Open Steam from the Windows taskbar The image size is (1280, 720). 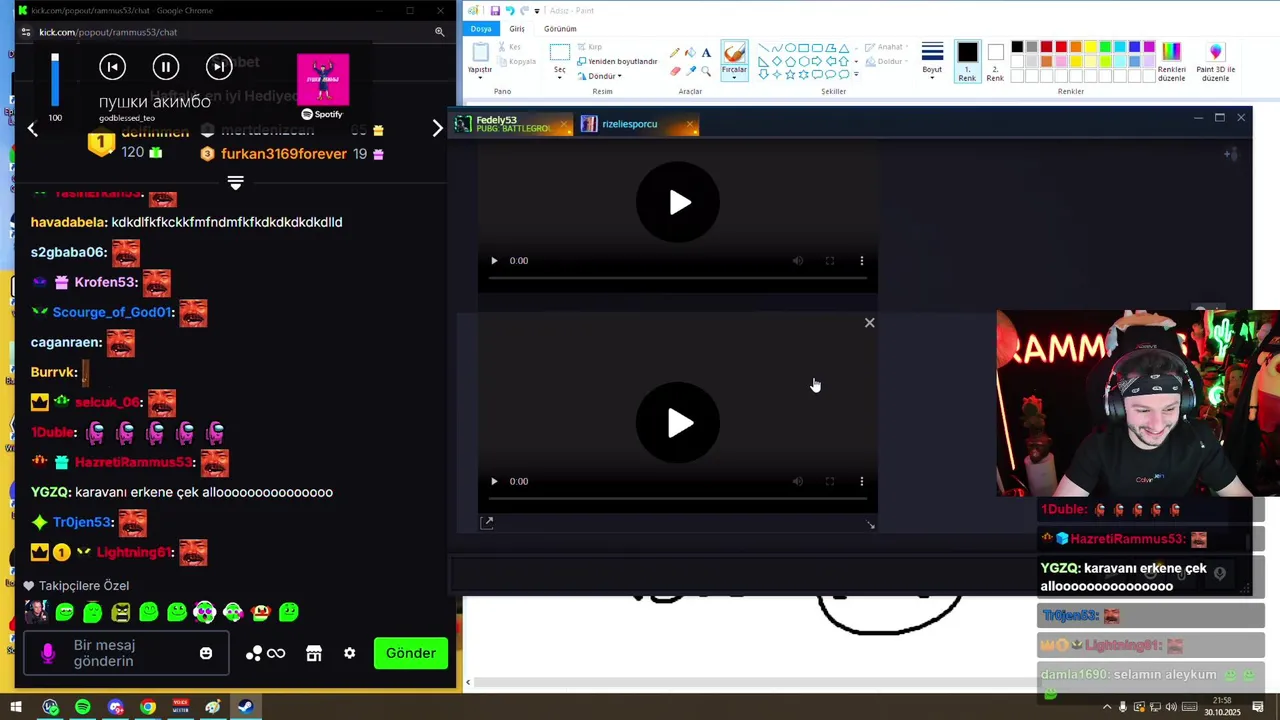(245, 707)
